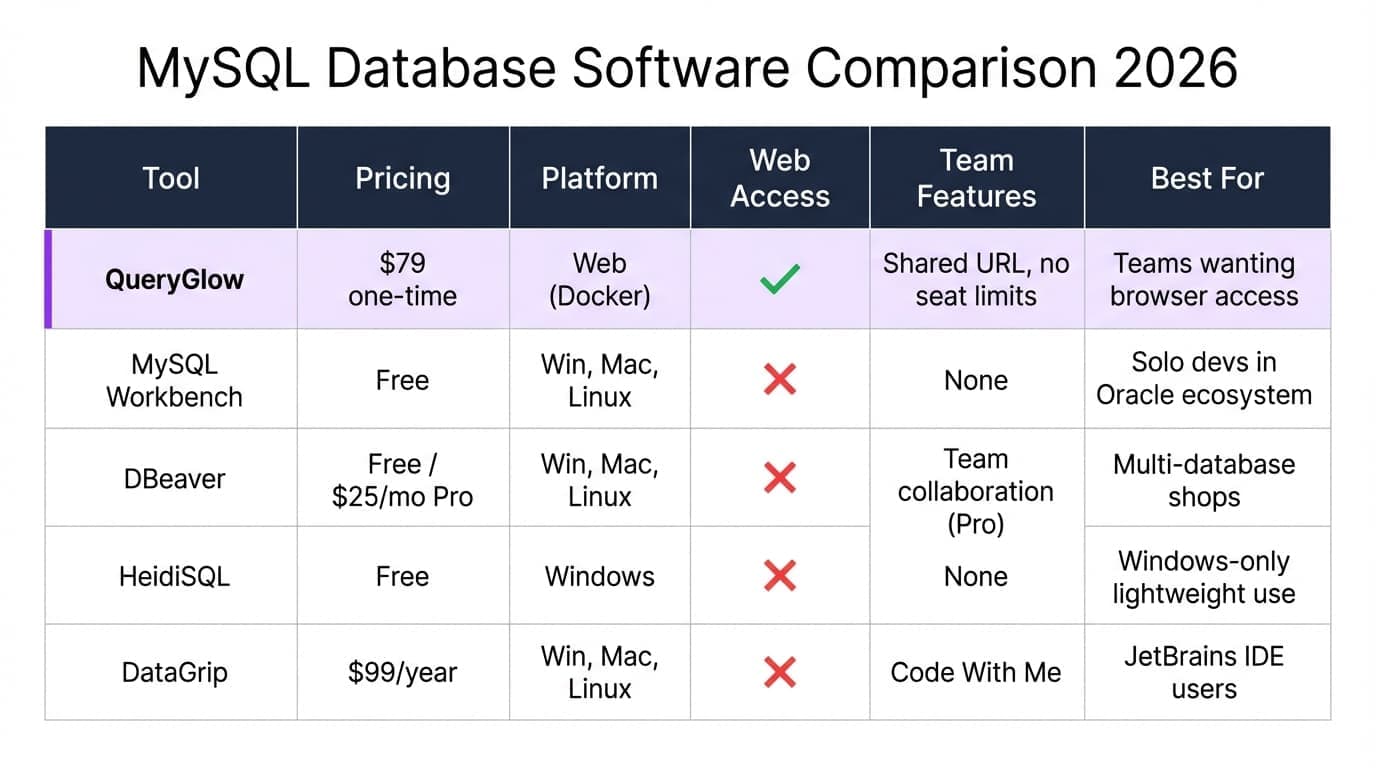The height and width of the screenshot is (768, 1376).
Task: Select the Team Features column header
Action: [976, 178]
